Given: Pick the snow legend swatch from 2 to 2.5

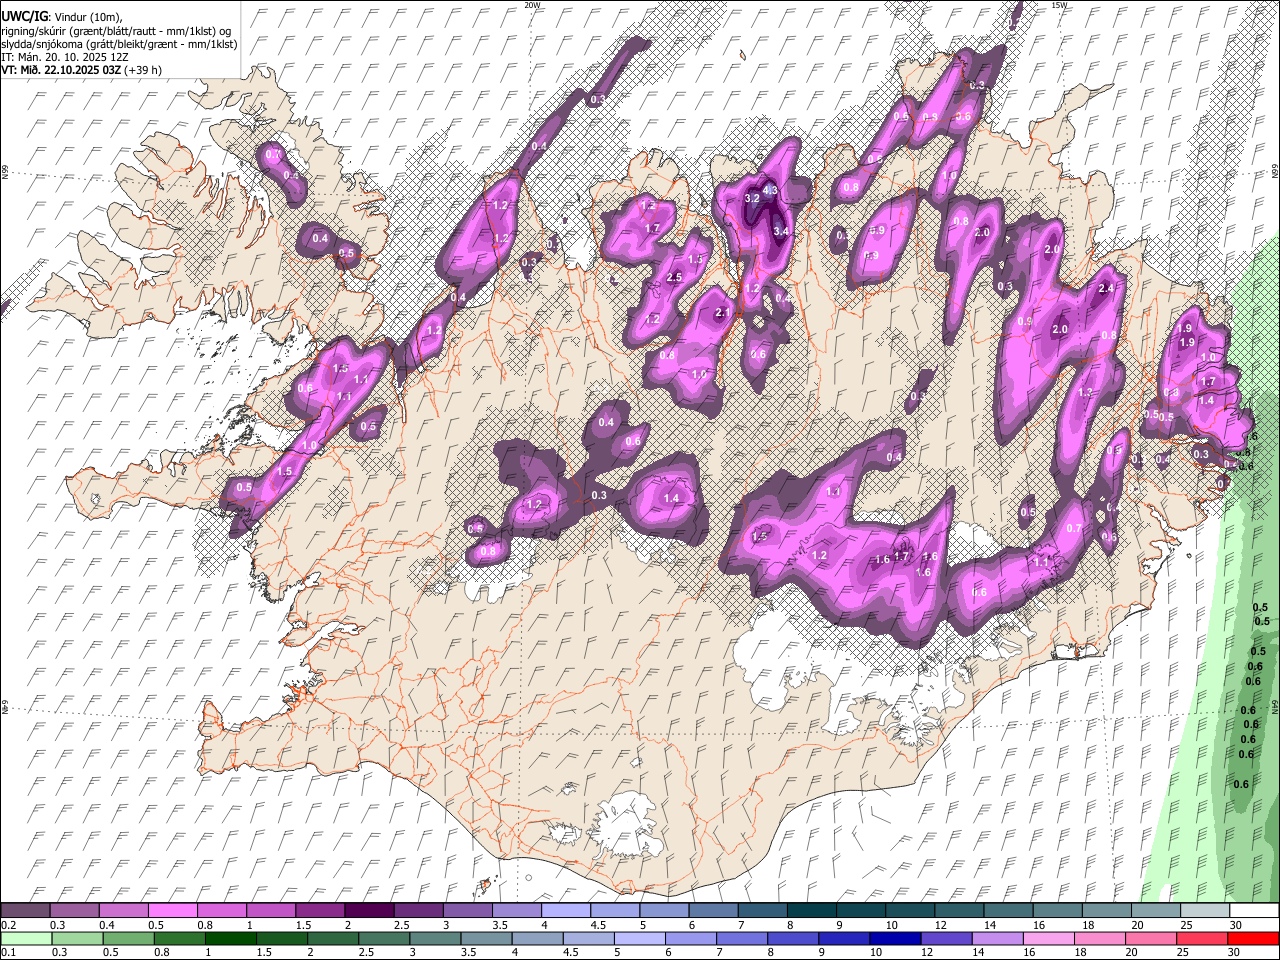Looking at the screenshot, I should pos(368,911).
